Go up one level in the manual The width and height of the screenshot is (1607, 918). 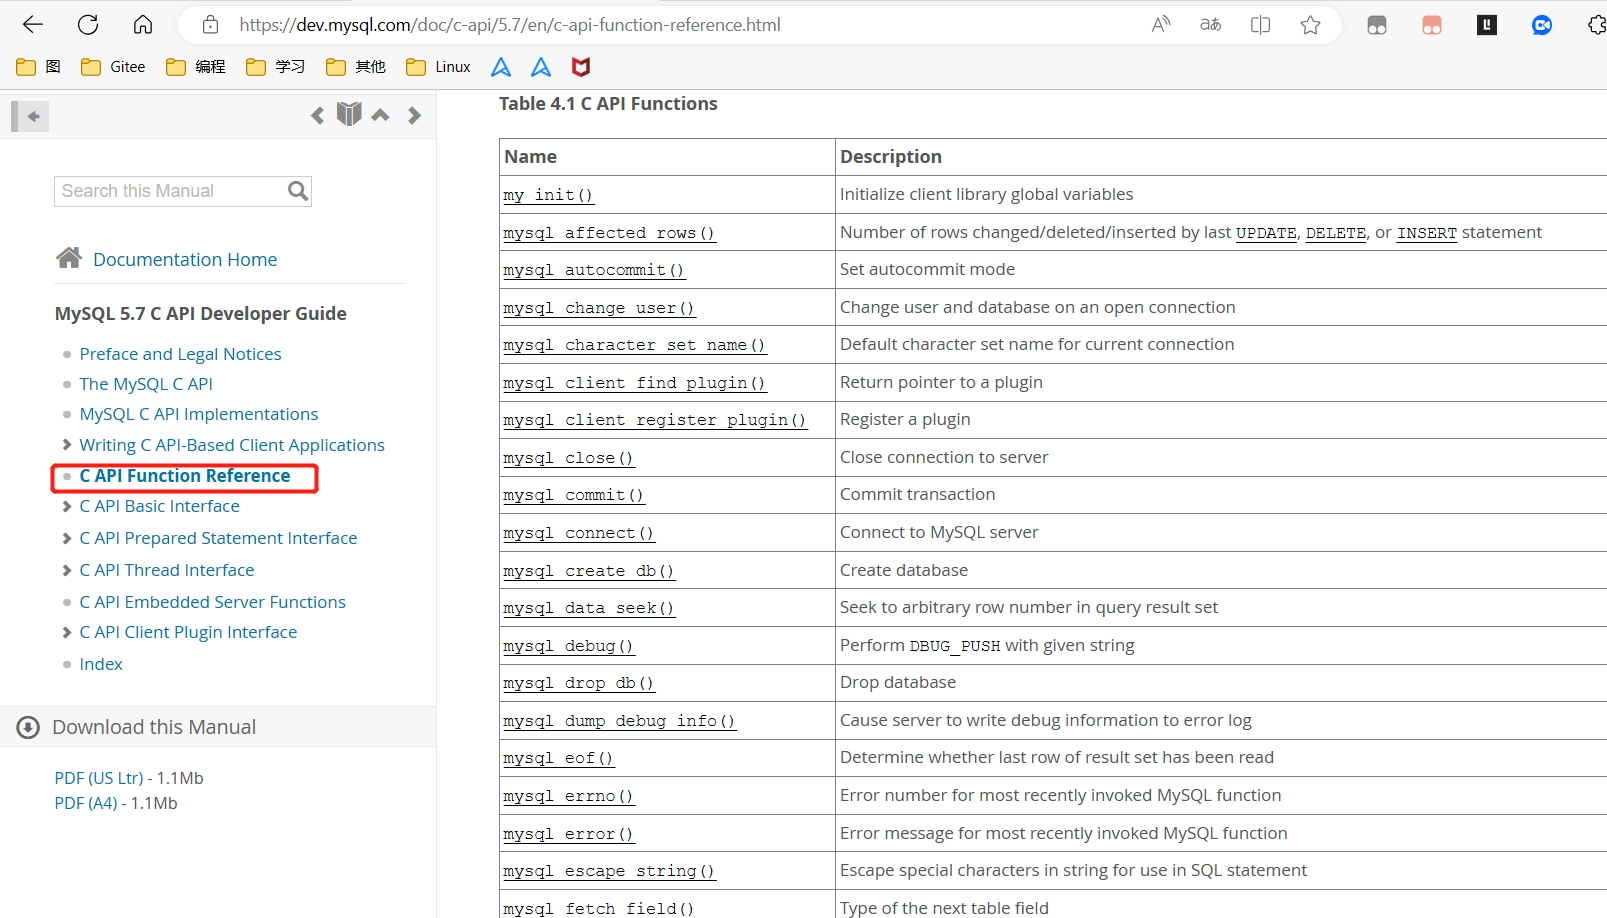[x=380, y=115]
